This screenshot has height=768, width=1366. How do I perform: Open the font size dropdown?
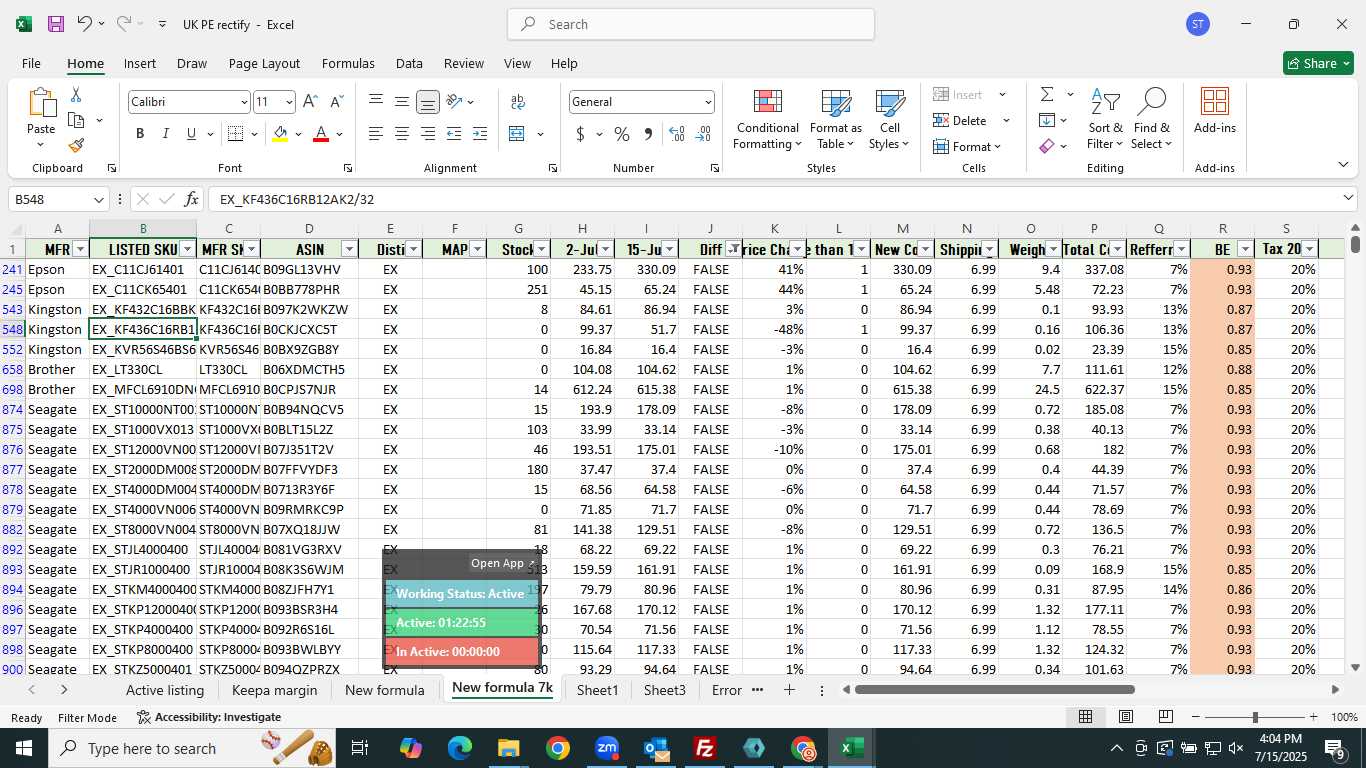point(289,102)
